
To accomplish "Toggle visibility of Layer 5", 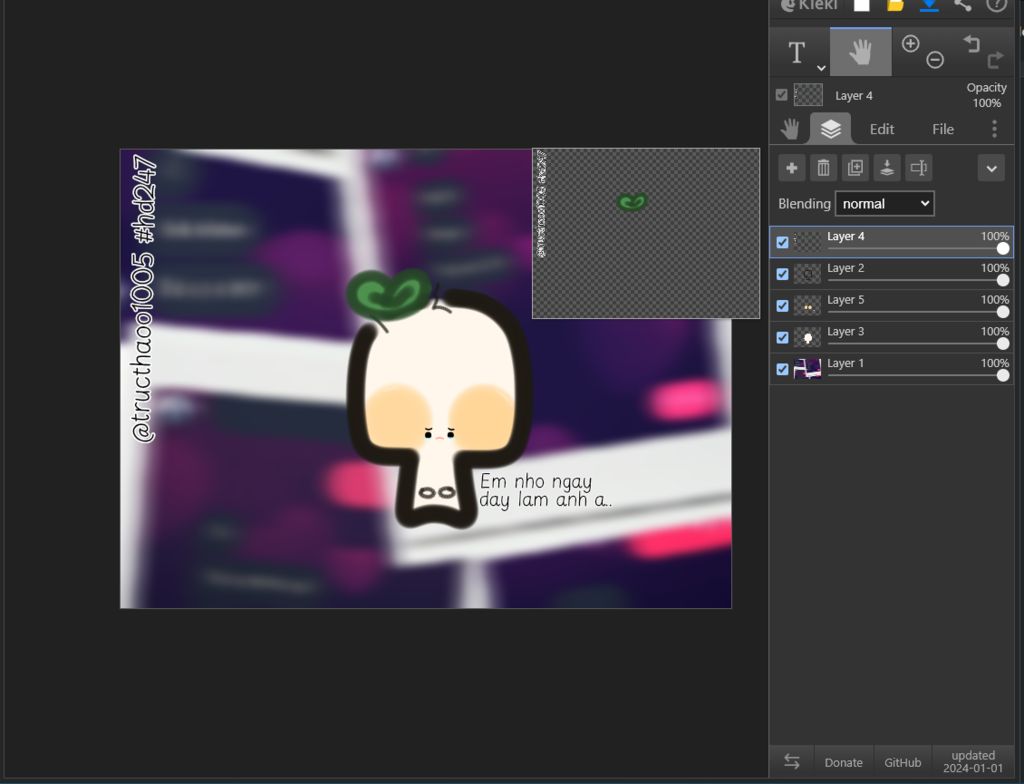I will tap(782, 306).
